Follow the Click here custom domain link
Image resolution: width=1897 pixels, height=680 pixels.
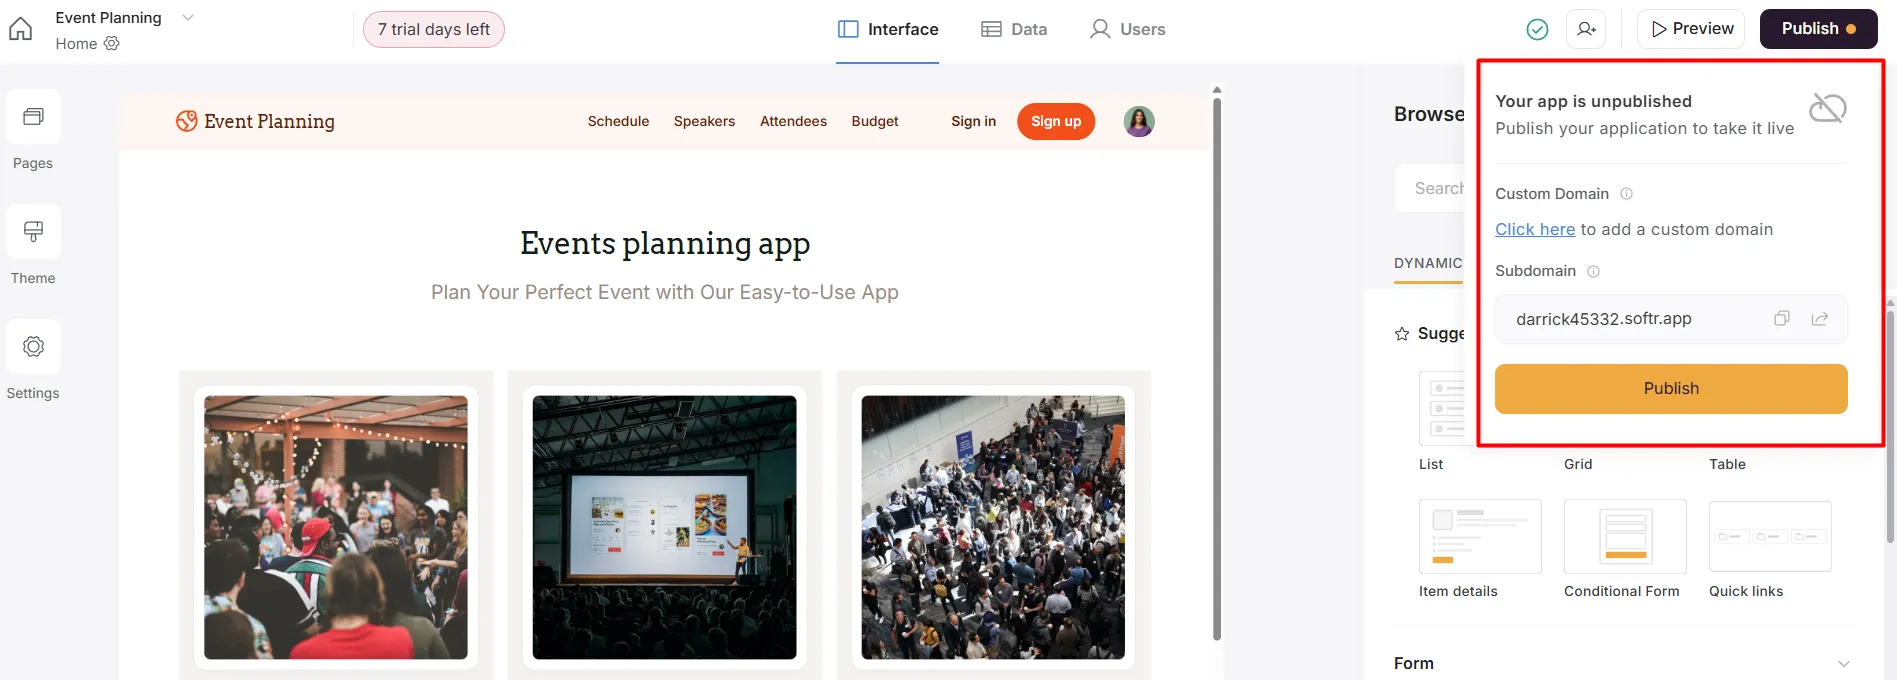click(1534, 230)
